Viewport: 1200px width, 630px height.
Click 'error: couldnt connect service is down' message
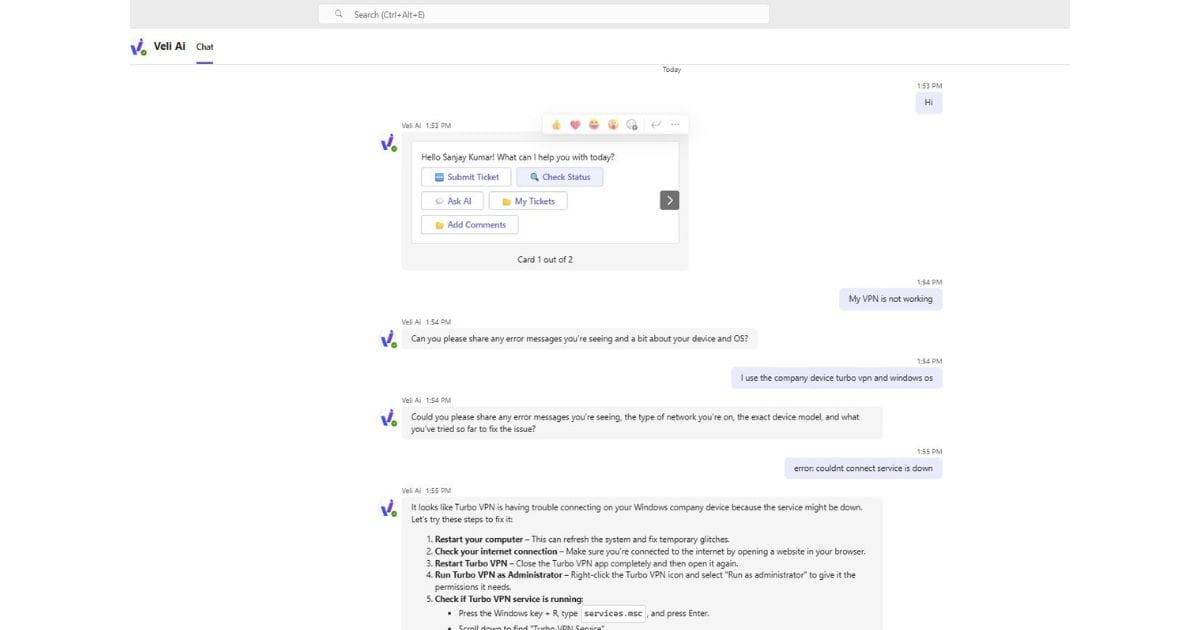(863, 468)
